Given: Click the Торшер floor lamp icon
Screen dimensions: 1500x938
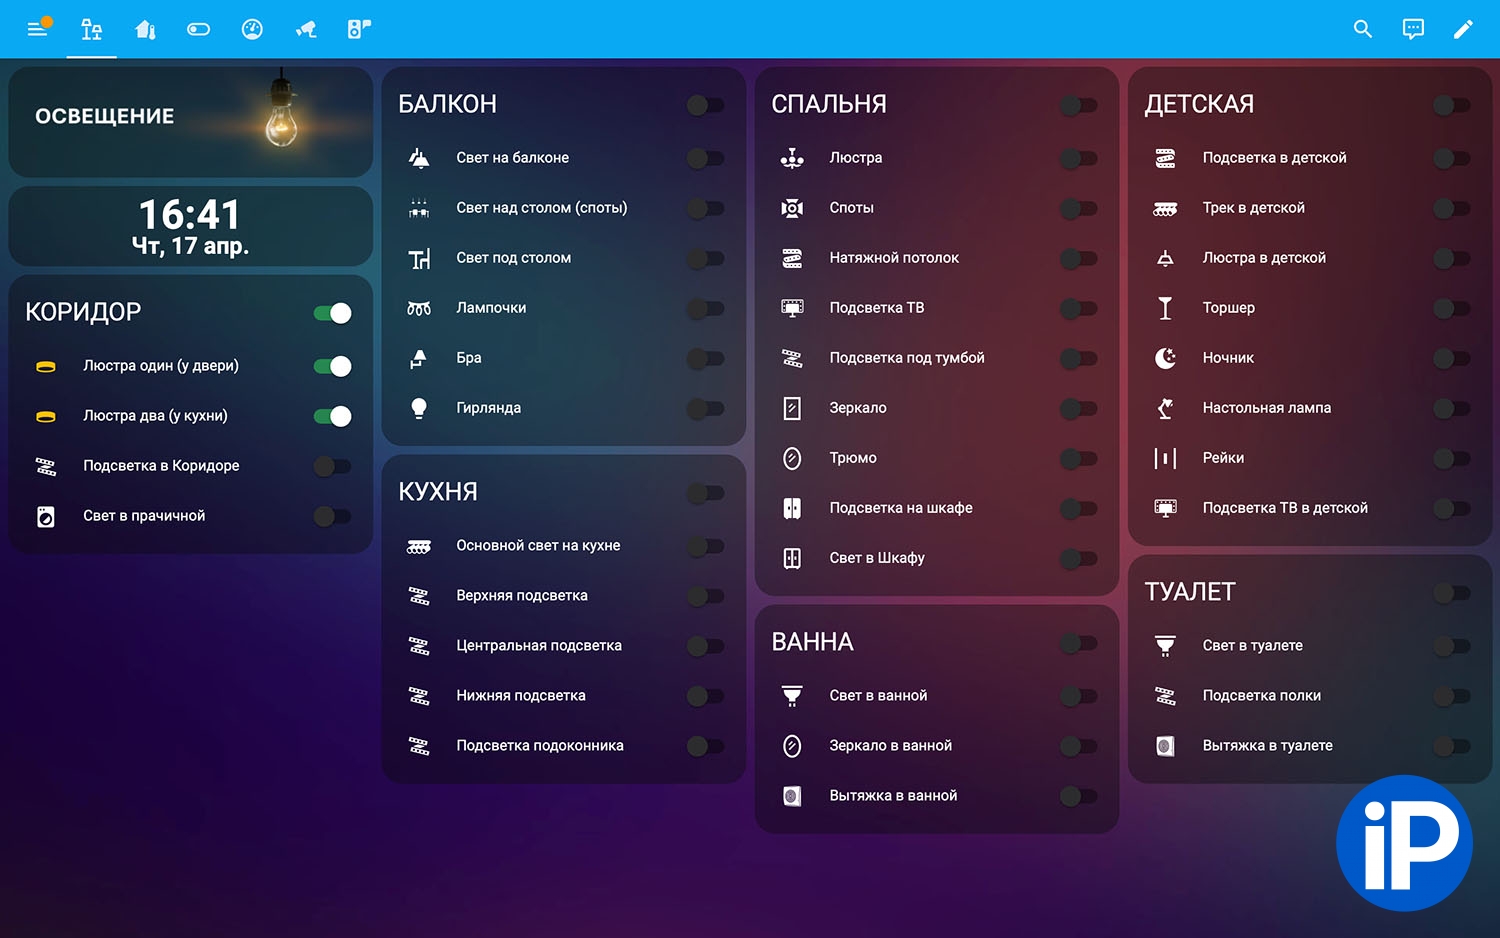Looking at the screenshot, I should 1165,308.
